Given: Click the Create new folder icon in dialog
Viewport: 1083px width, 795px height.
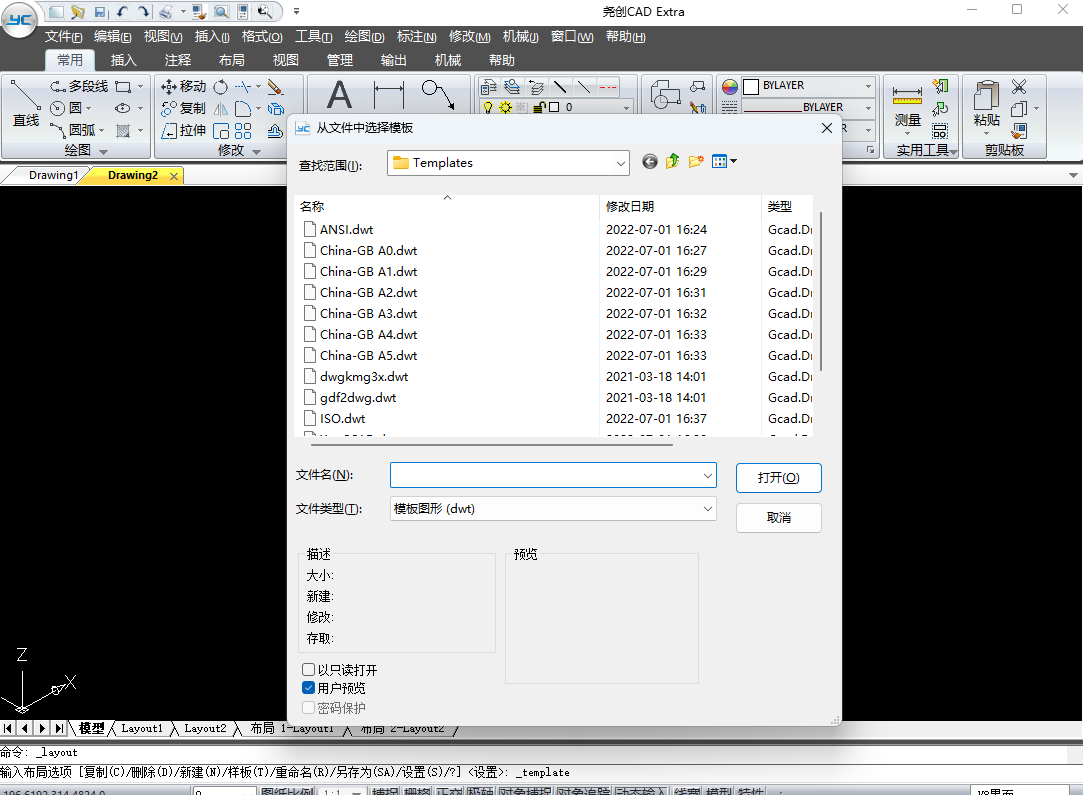Looking at the screenshot, I should click(696, 162).
